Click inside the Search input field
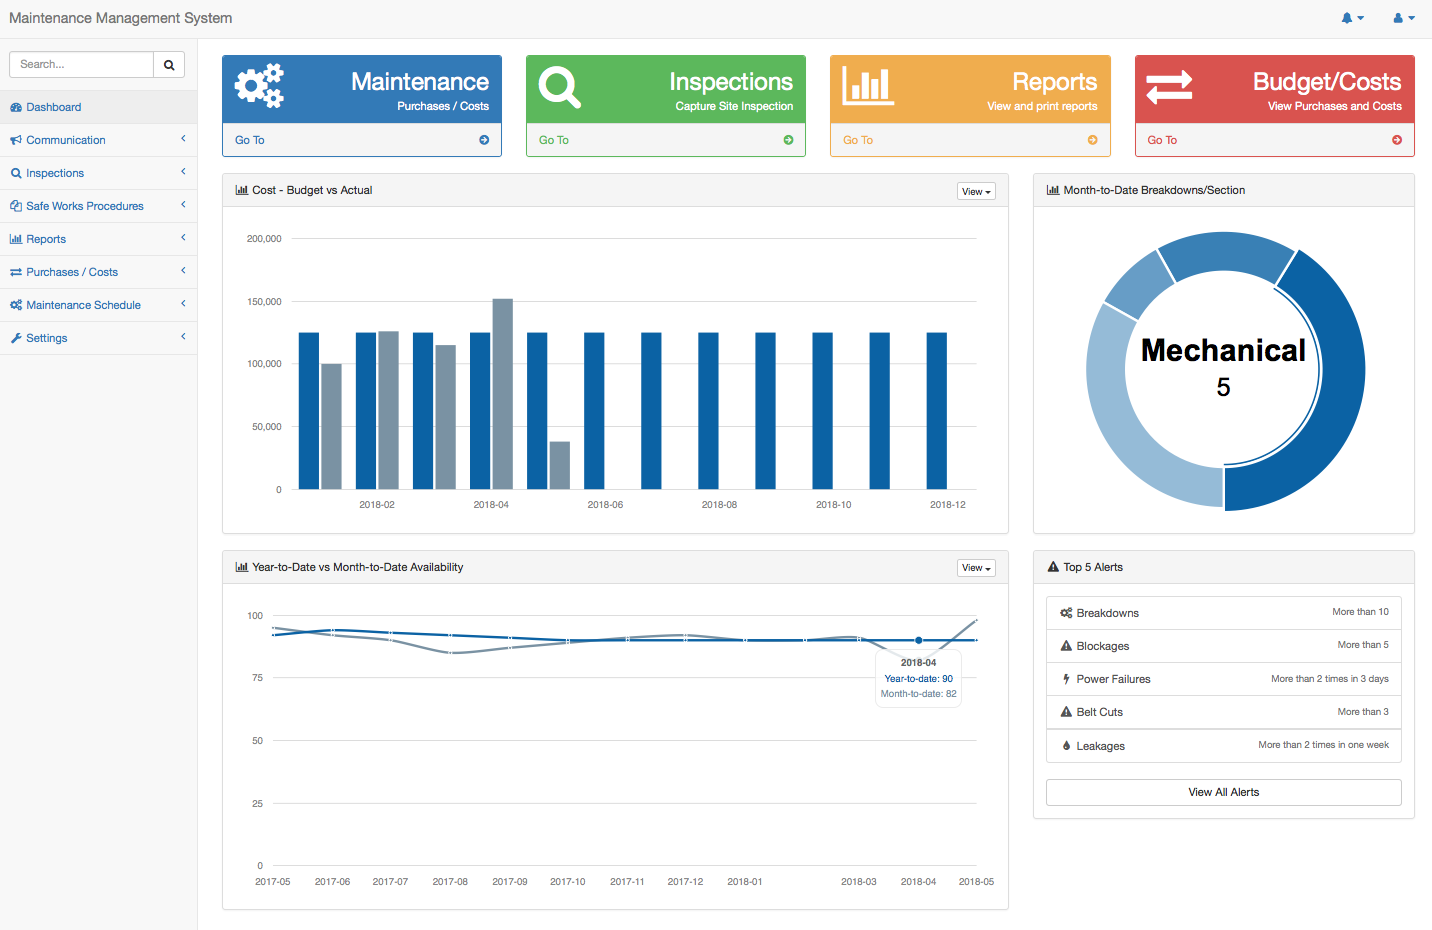Image resolution: width=1432 pixels, height=930 pixels. 82,65
